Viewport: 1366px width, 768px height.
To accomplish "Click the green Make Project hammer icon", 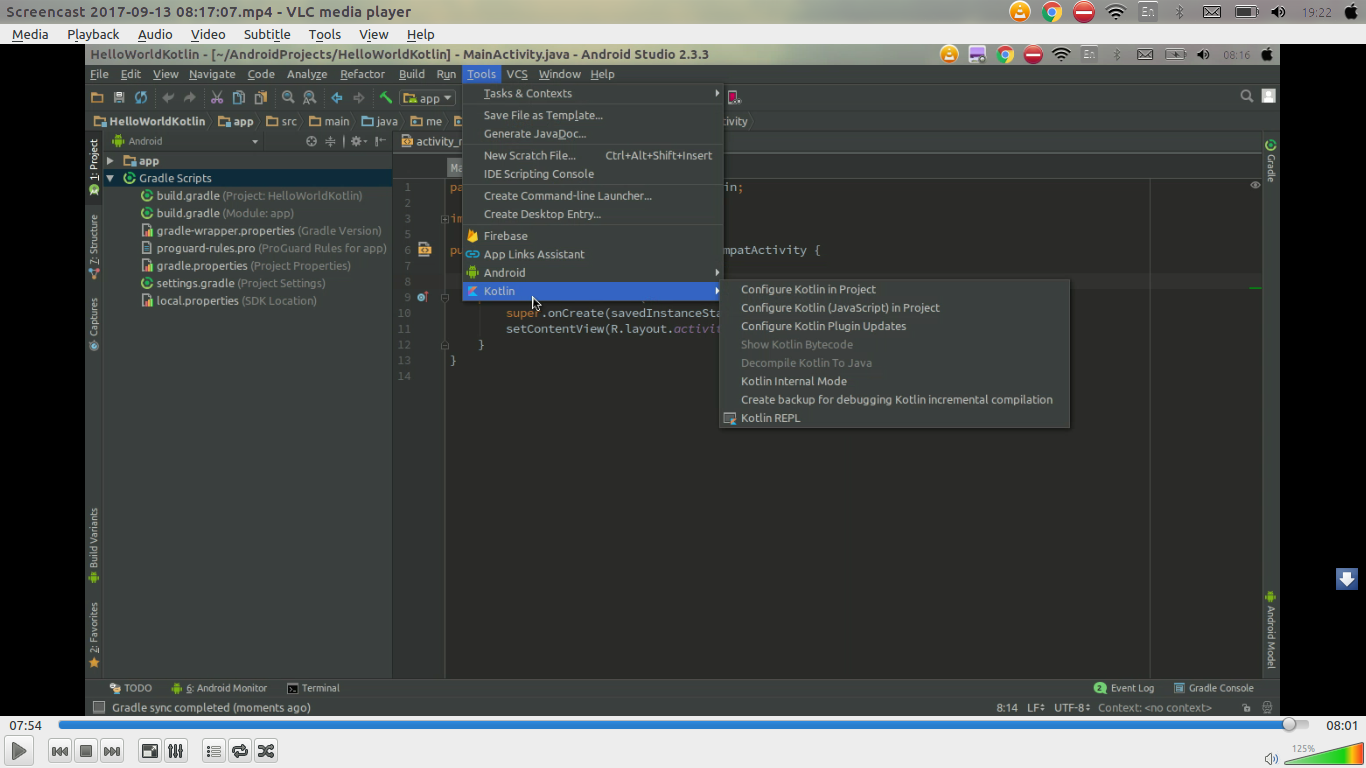I will 385,98.
